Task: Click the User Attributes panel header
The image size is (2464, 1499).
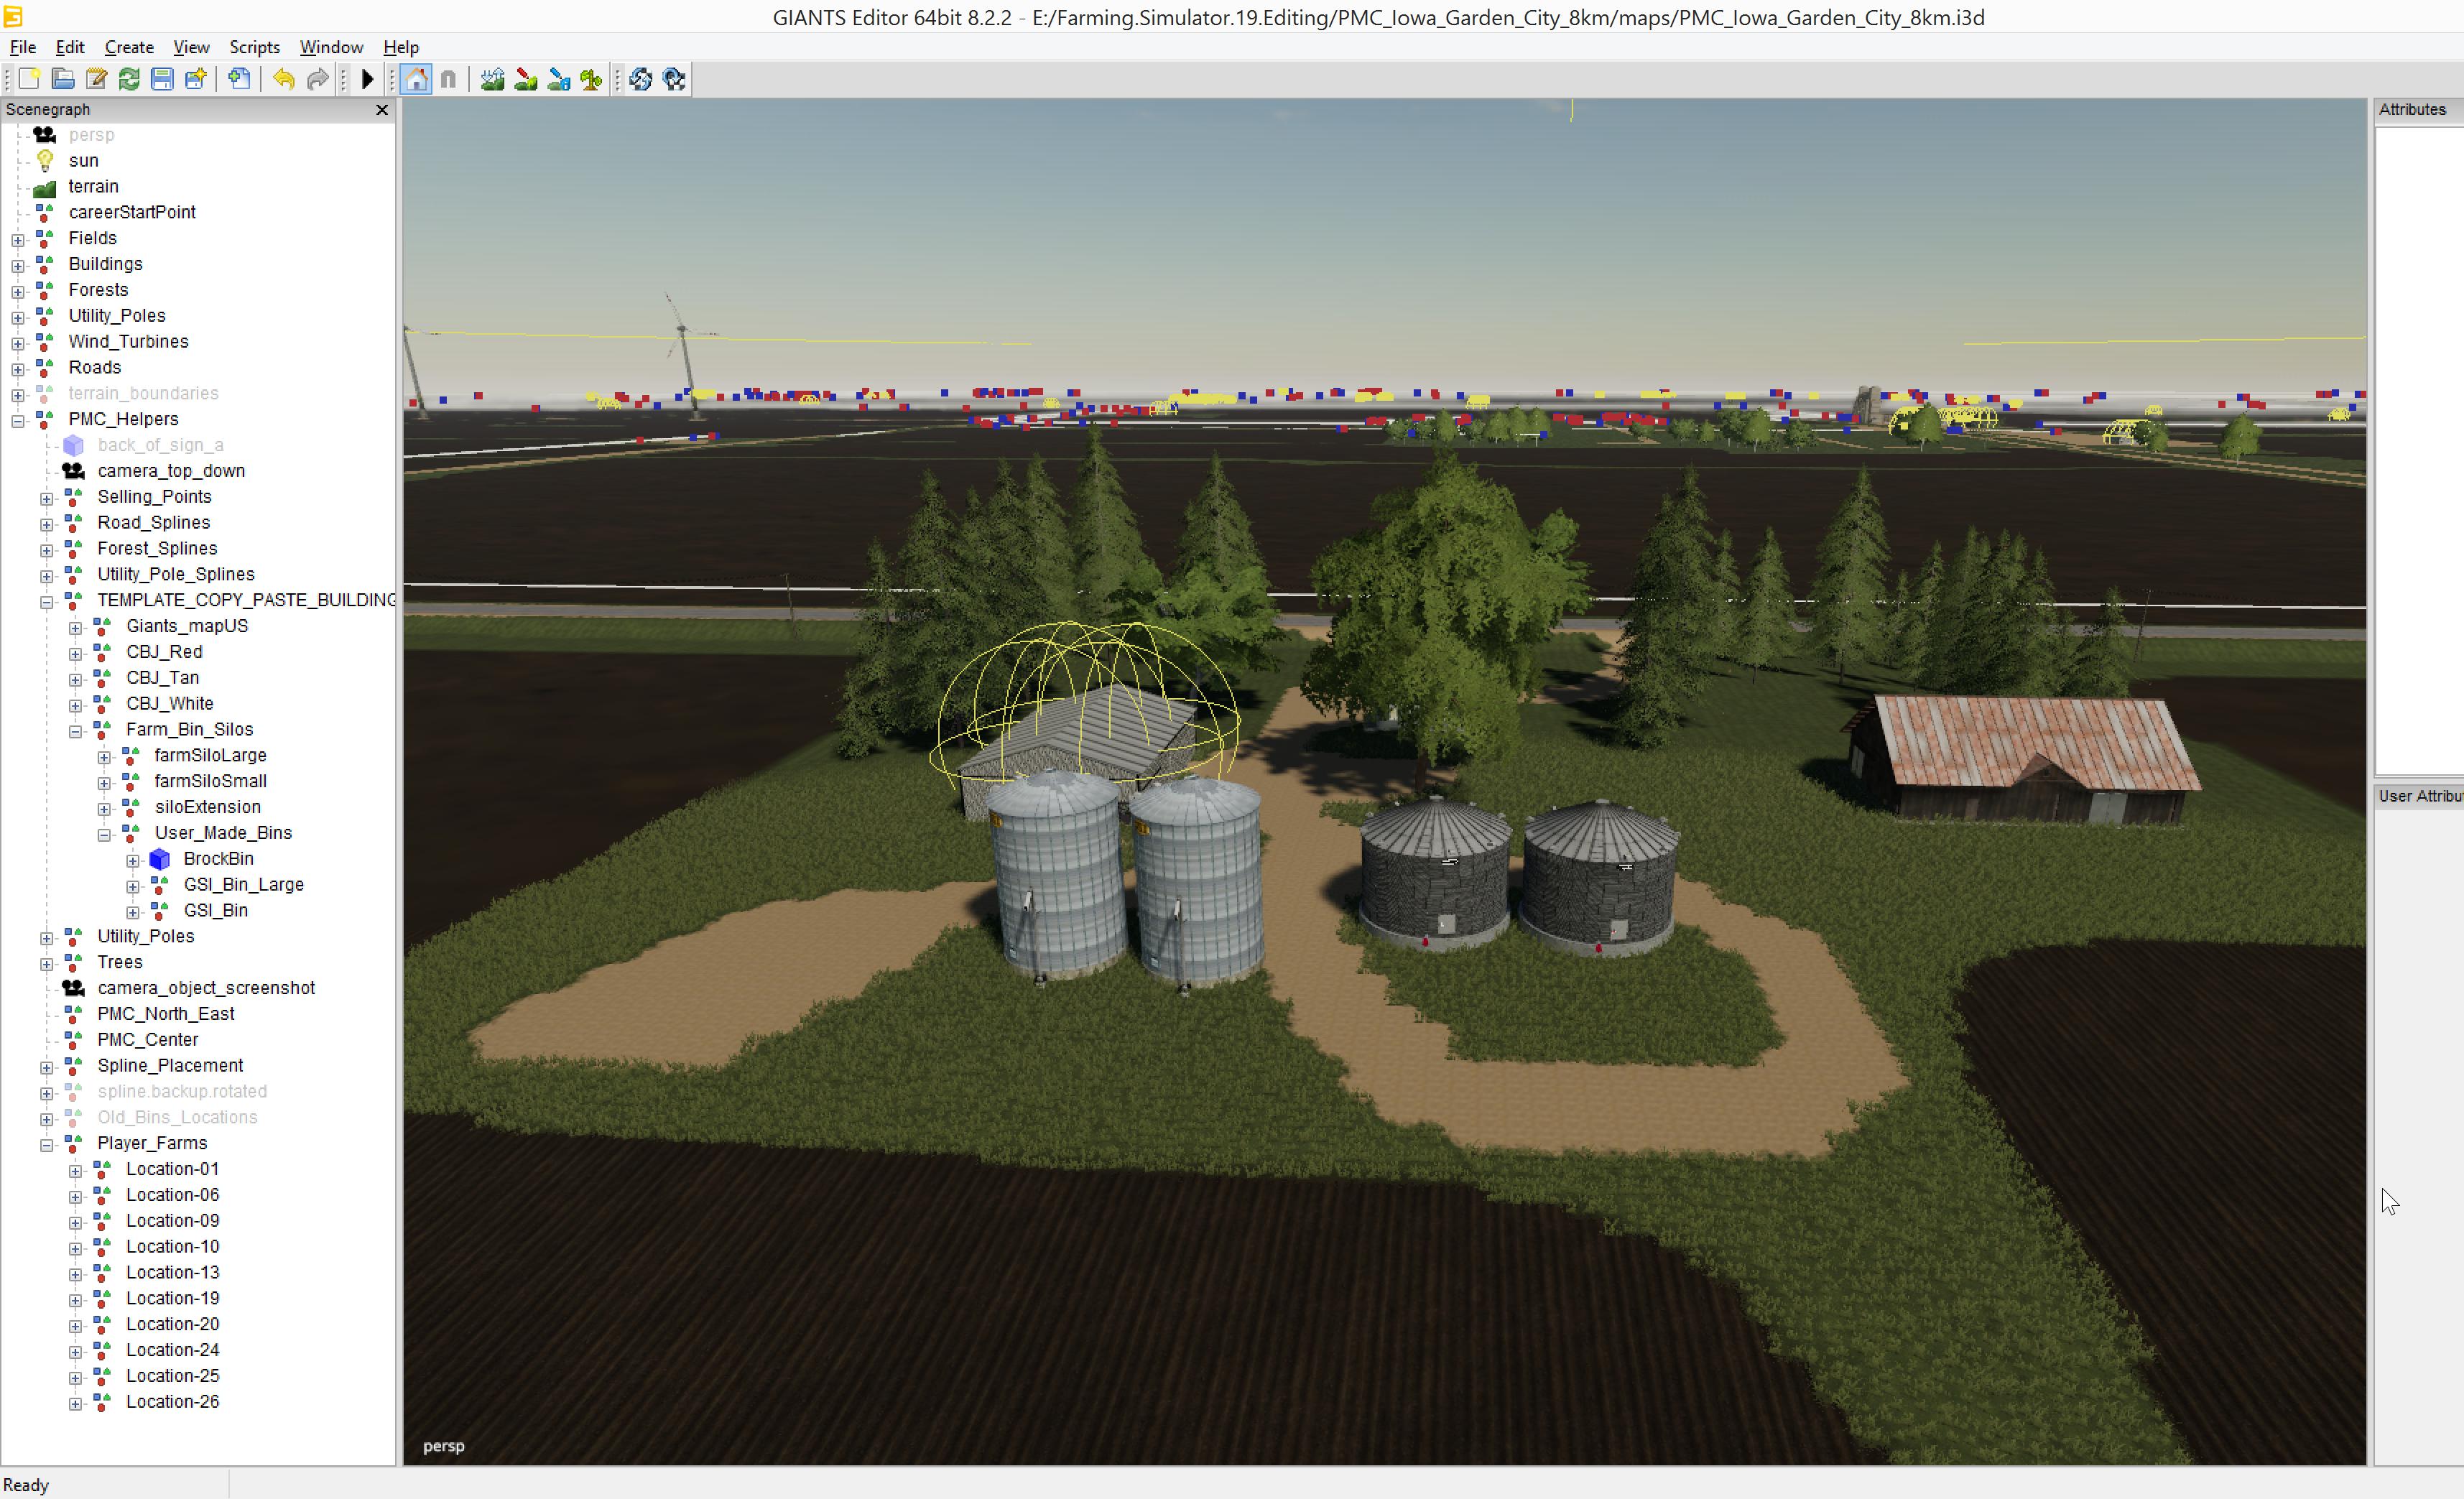Action: click(2420, 796)
